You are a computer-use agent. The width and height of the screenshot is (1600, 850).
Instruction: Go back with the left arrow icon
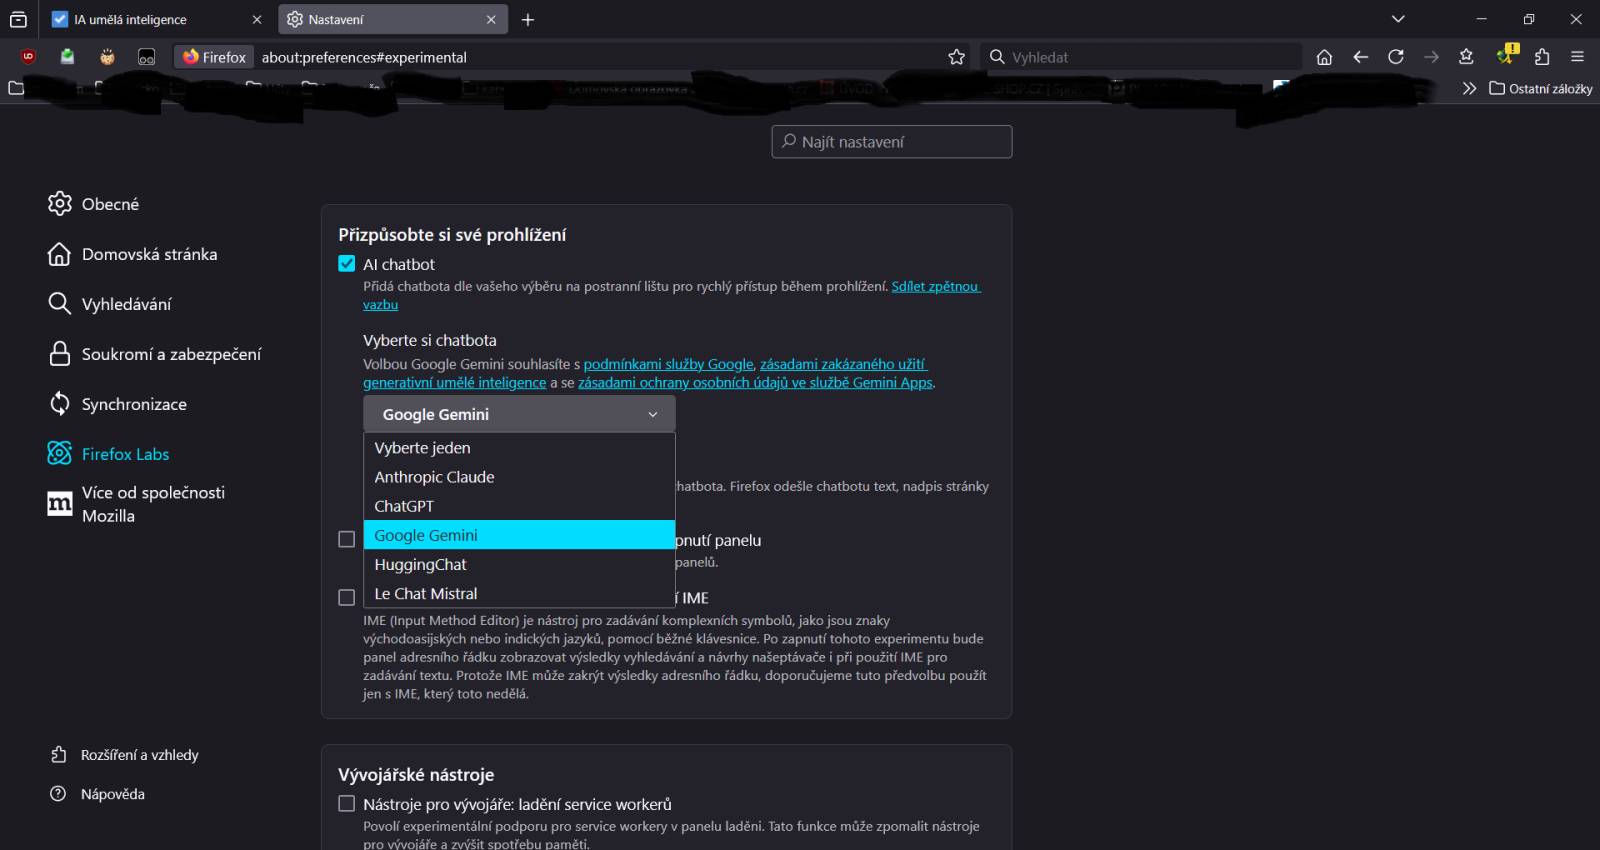(x=1360, y=57)
